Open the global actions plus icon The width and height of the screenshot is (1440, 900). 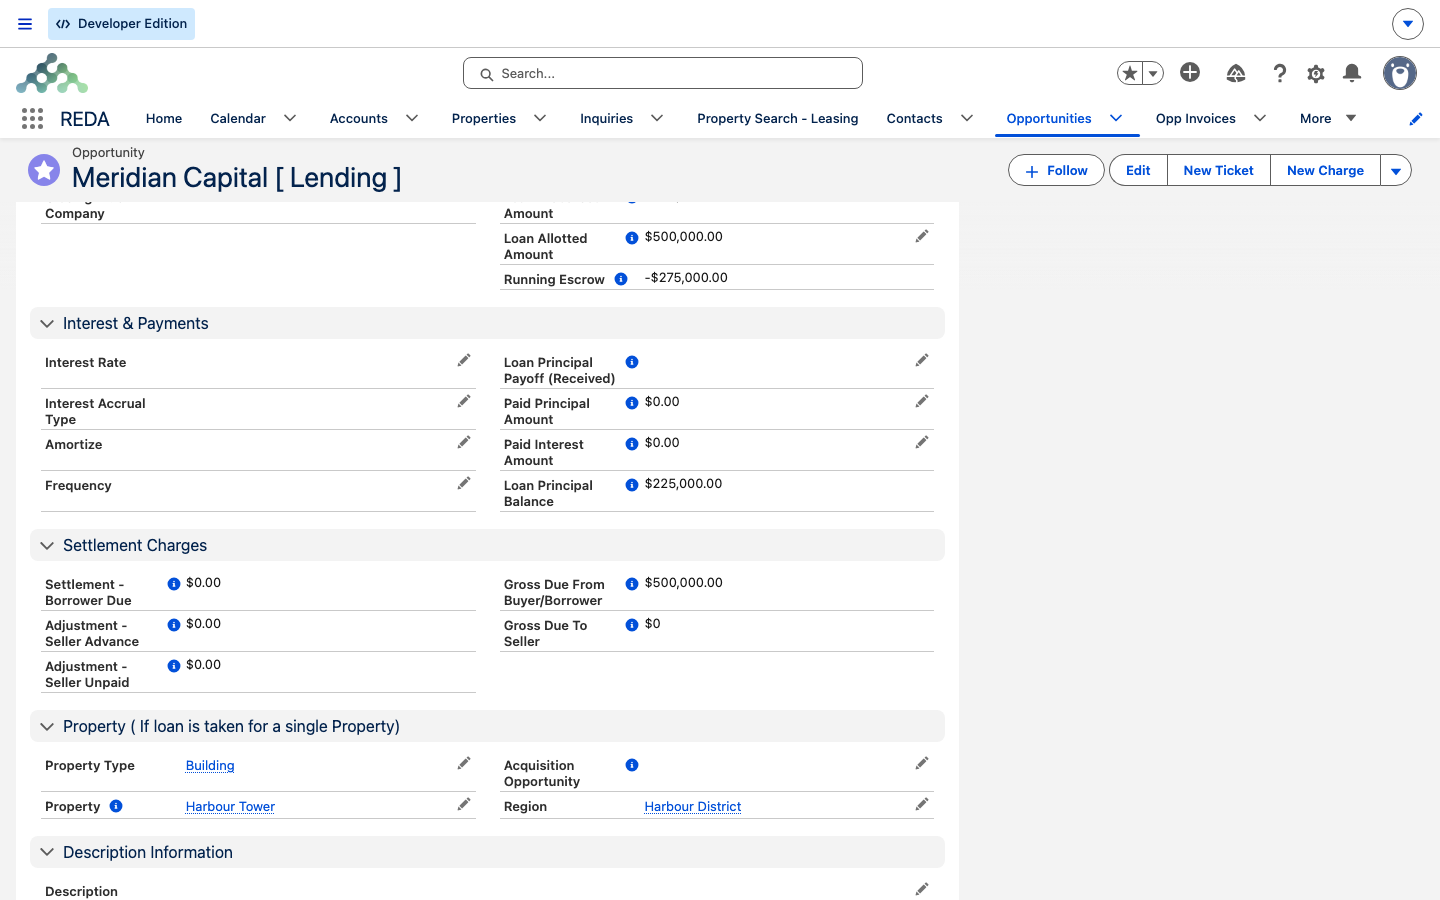click(x=1190, y=72)
